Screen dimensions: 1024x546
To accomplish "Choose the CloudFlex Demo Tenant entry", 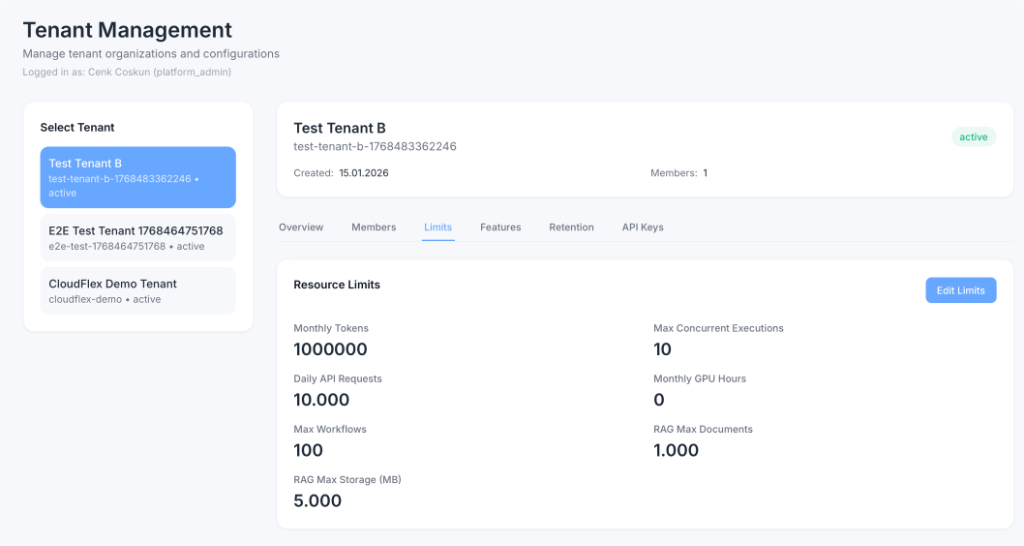I will pyautogui.click(x=138, y=291).
